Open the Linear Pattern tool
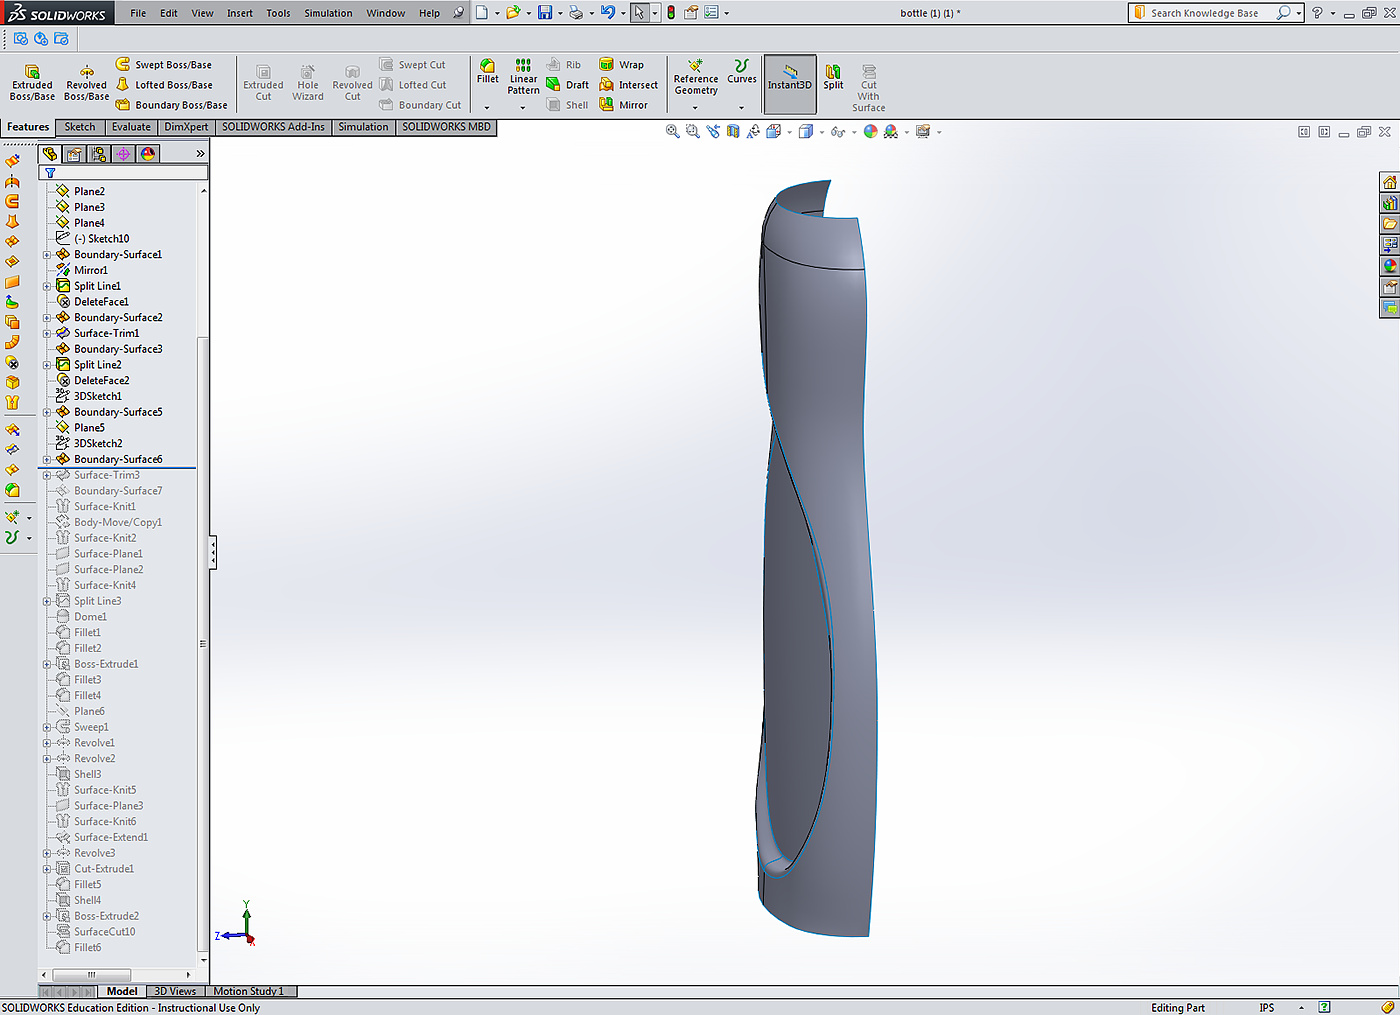Screen dimensions: 1400x1015 coord(523,76)
